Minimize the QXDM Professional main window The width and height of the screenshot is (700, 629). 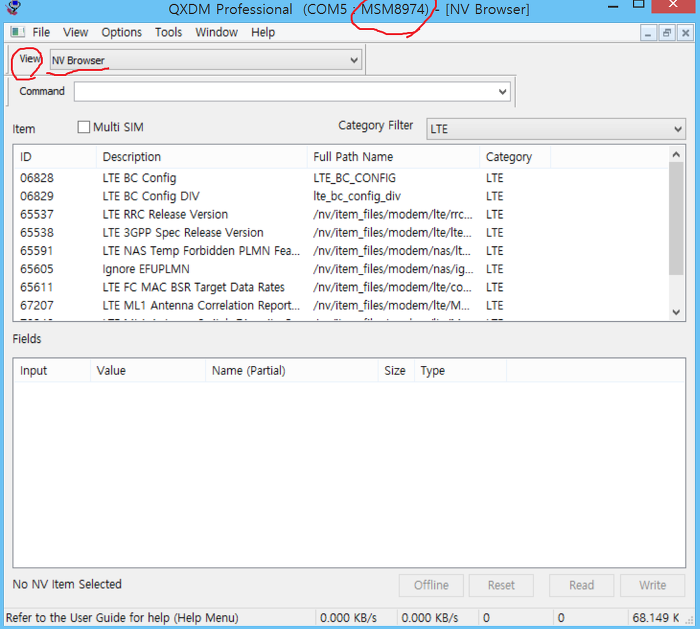(x=613, y=6)
